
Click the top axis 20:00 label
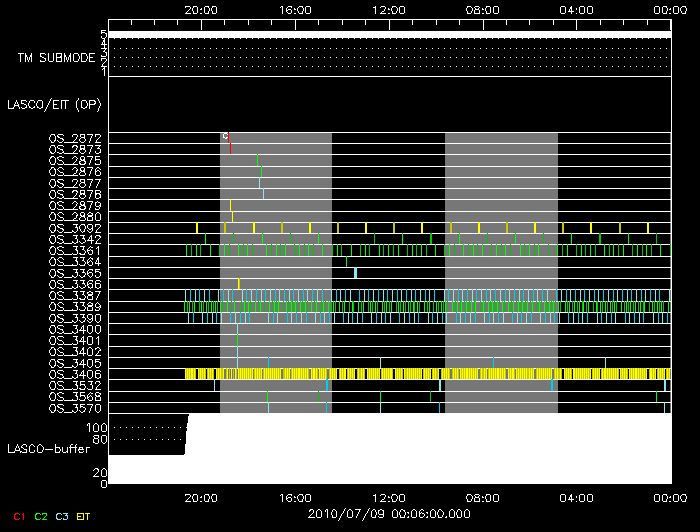(201, 10)
